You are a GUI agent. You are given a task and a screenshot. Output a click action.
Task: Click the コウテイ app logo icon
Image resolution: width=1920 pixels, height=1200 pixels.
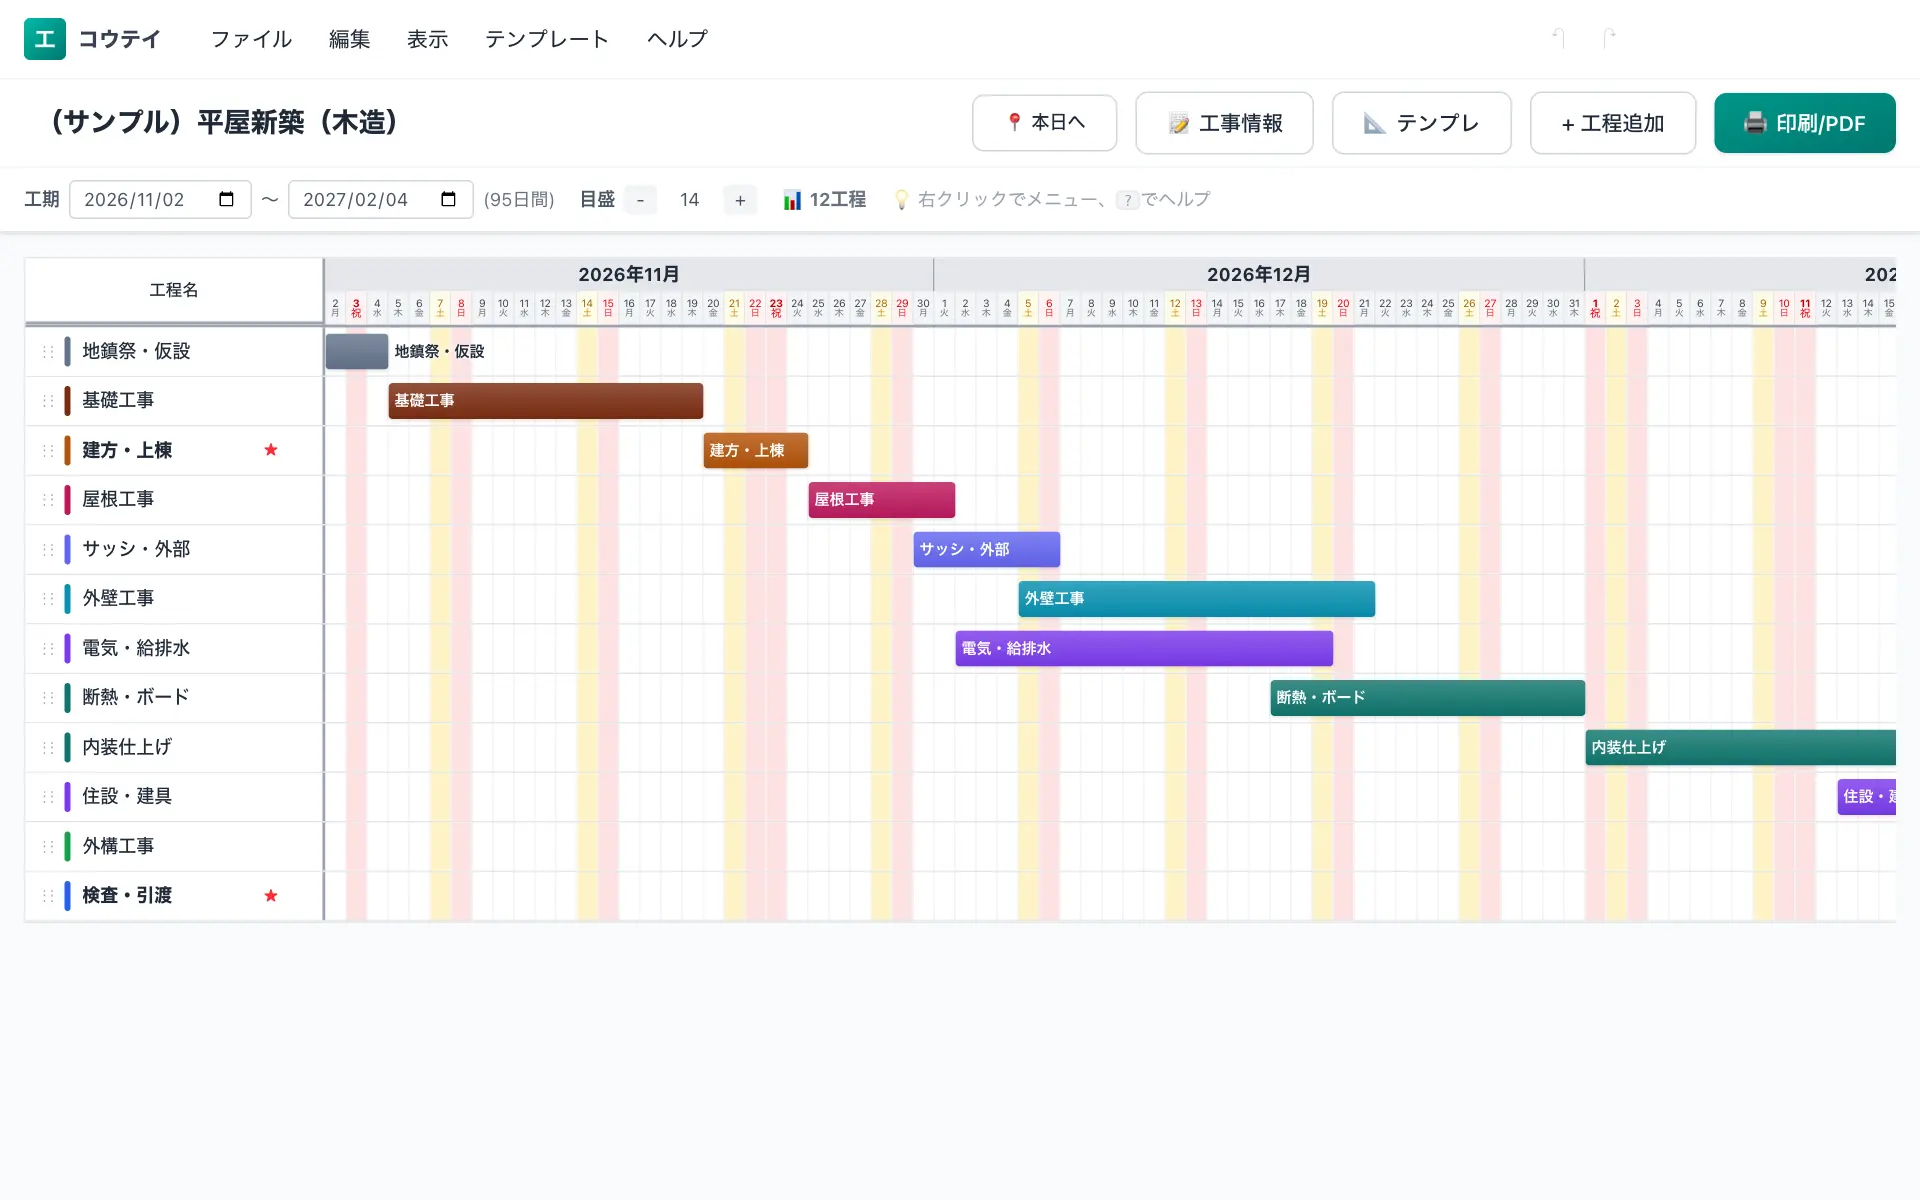(x=45, y=39)
